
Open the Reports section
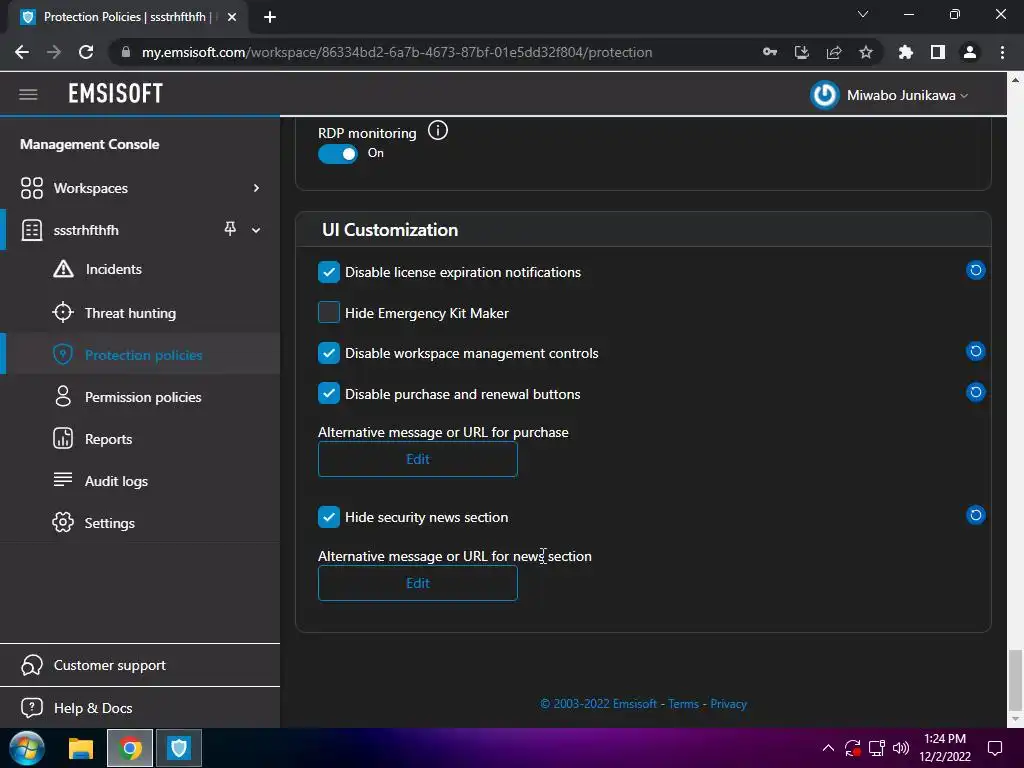pyautogui.click(x=108, y=439)
